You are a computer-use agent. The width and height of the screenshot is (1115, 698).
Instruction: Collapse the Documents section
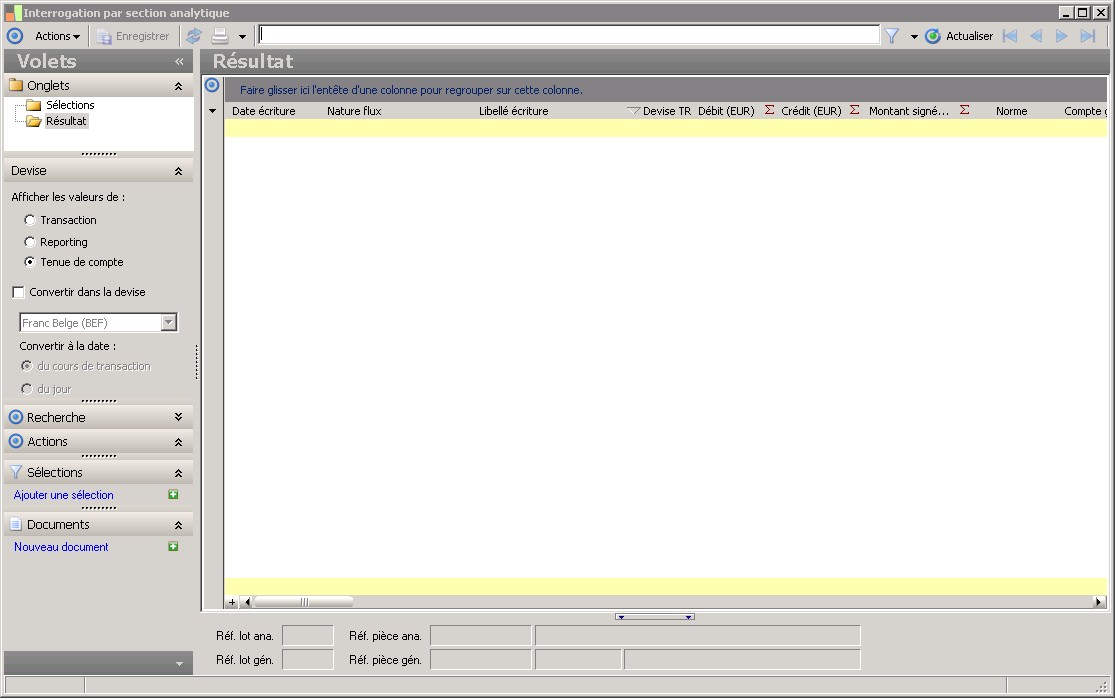coord(178,525)
